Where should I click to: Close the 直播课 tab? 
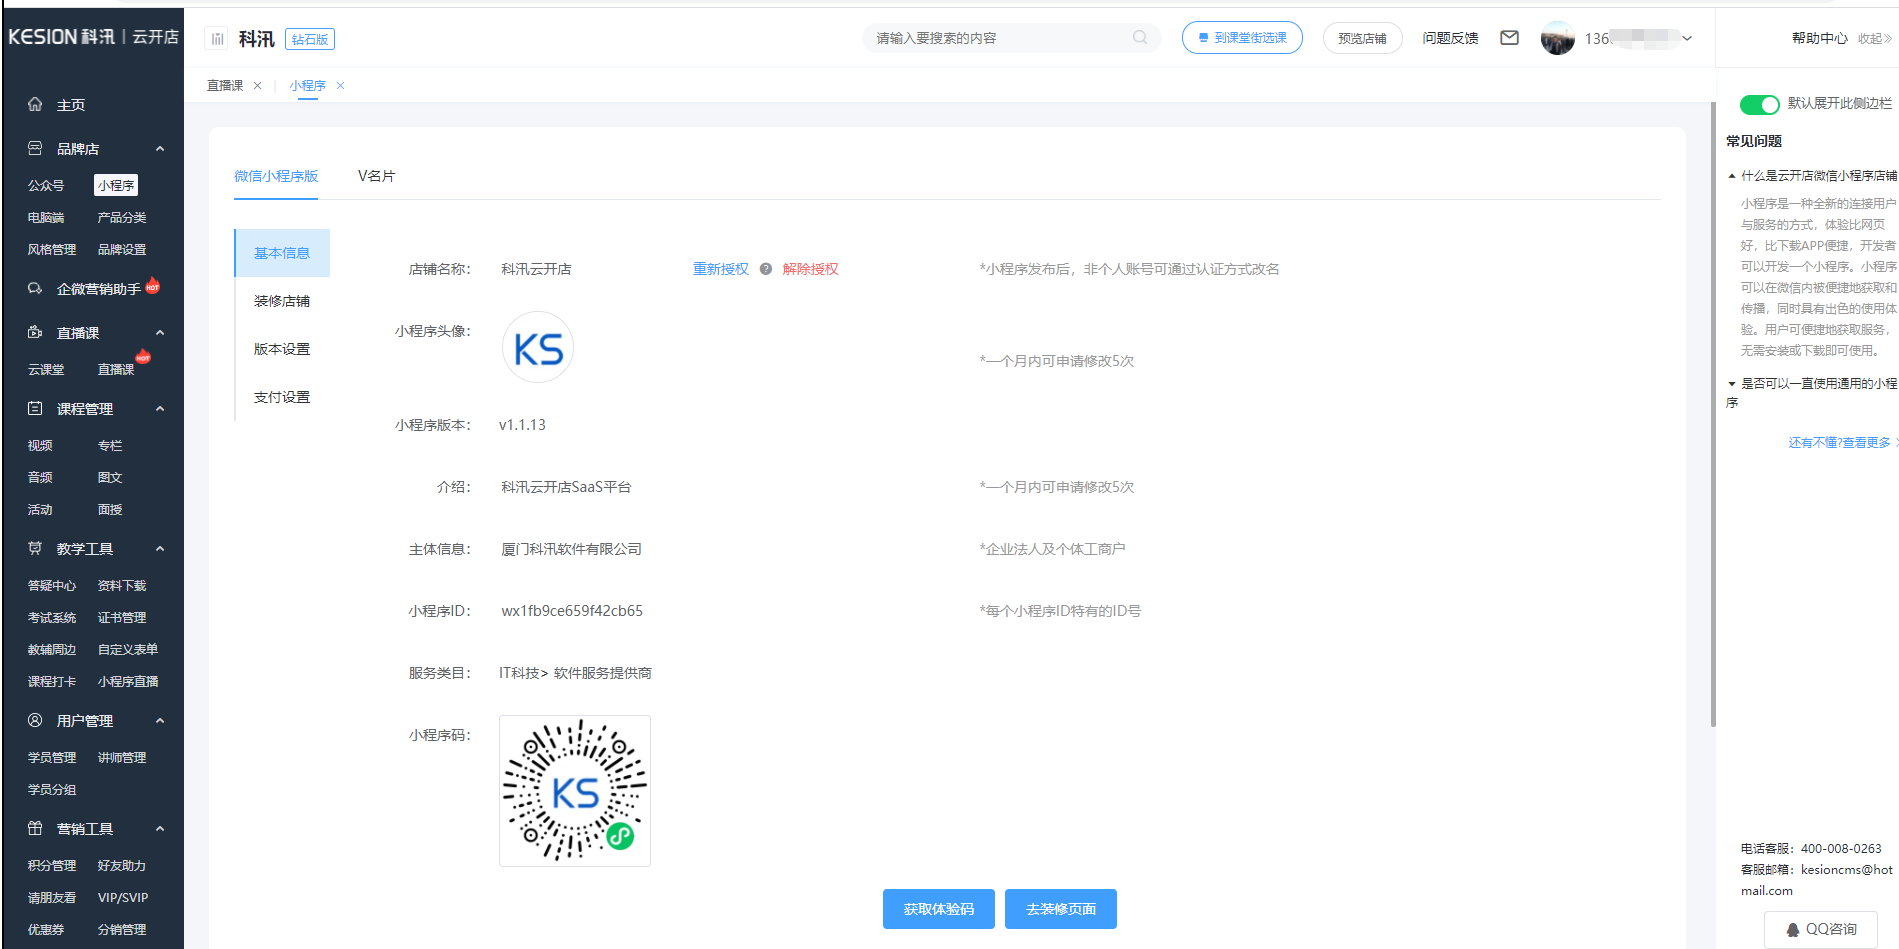pos(258,86)
